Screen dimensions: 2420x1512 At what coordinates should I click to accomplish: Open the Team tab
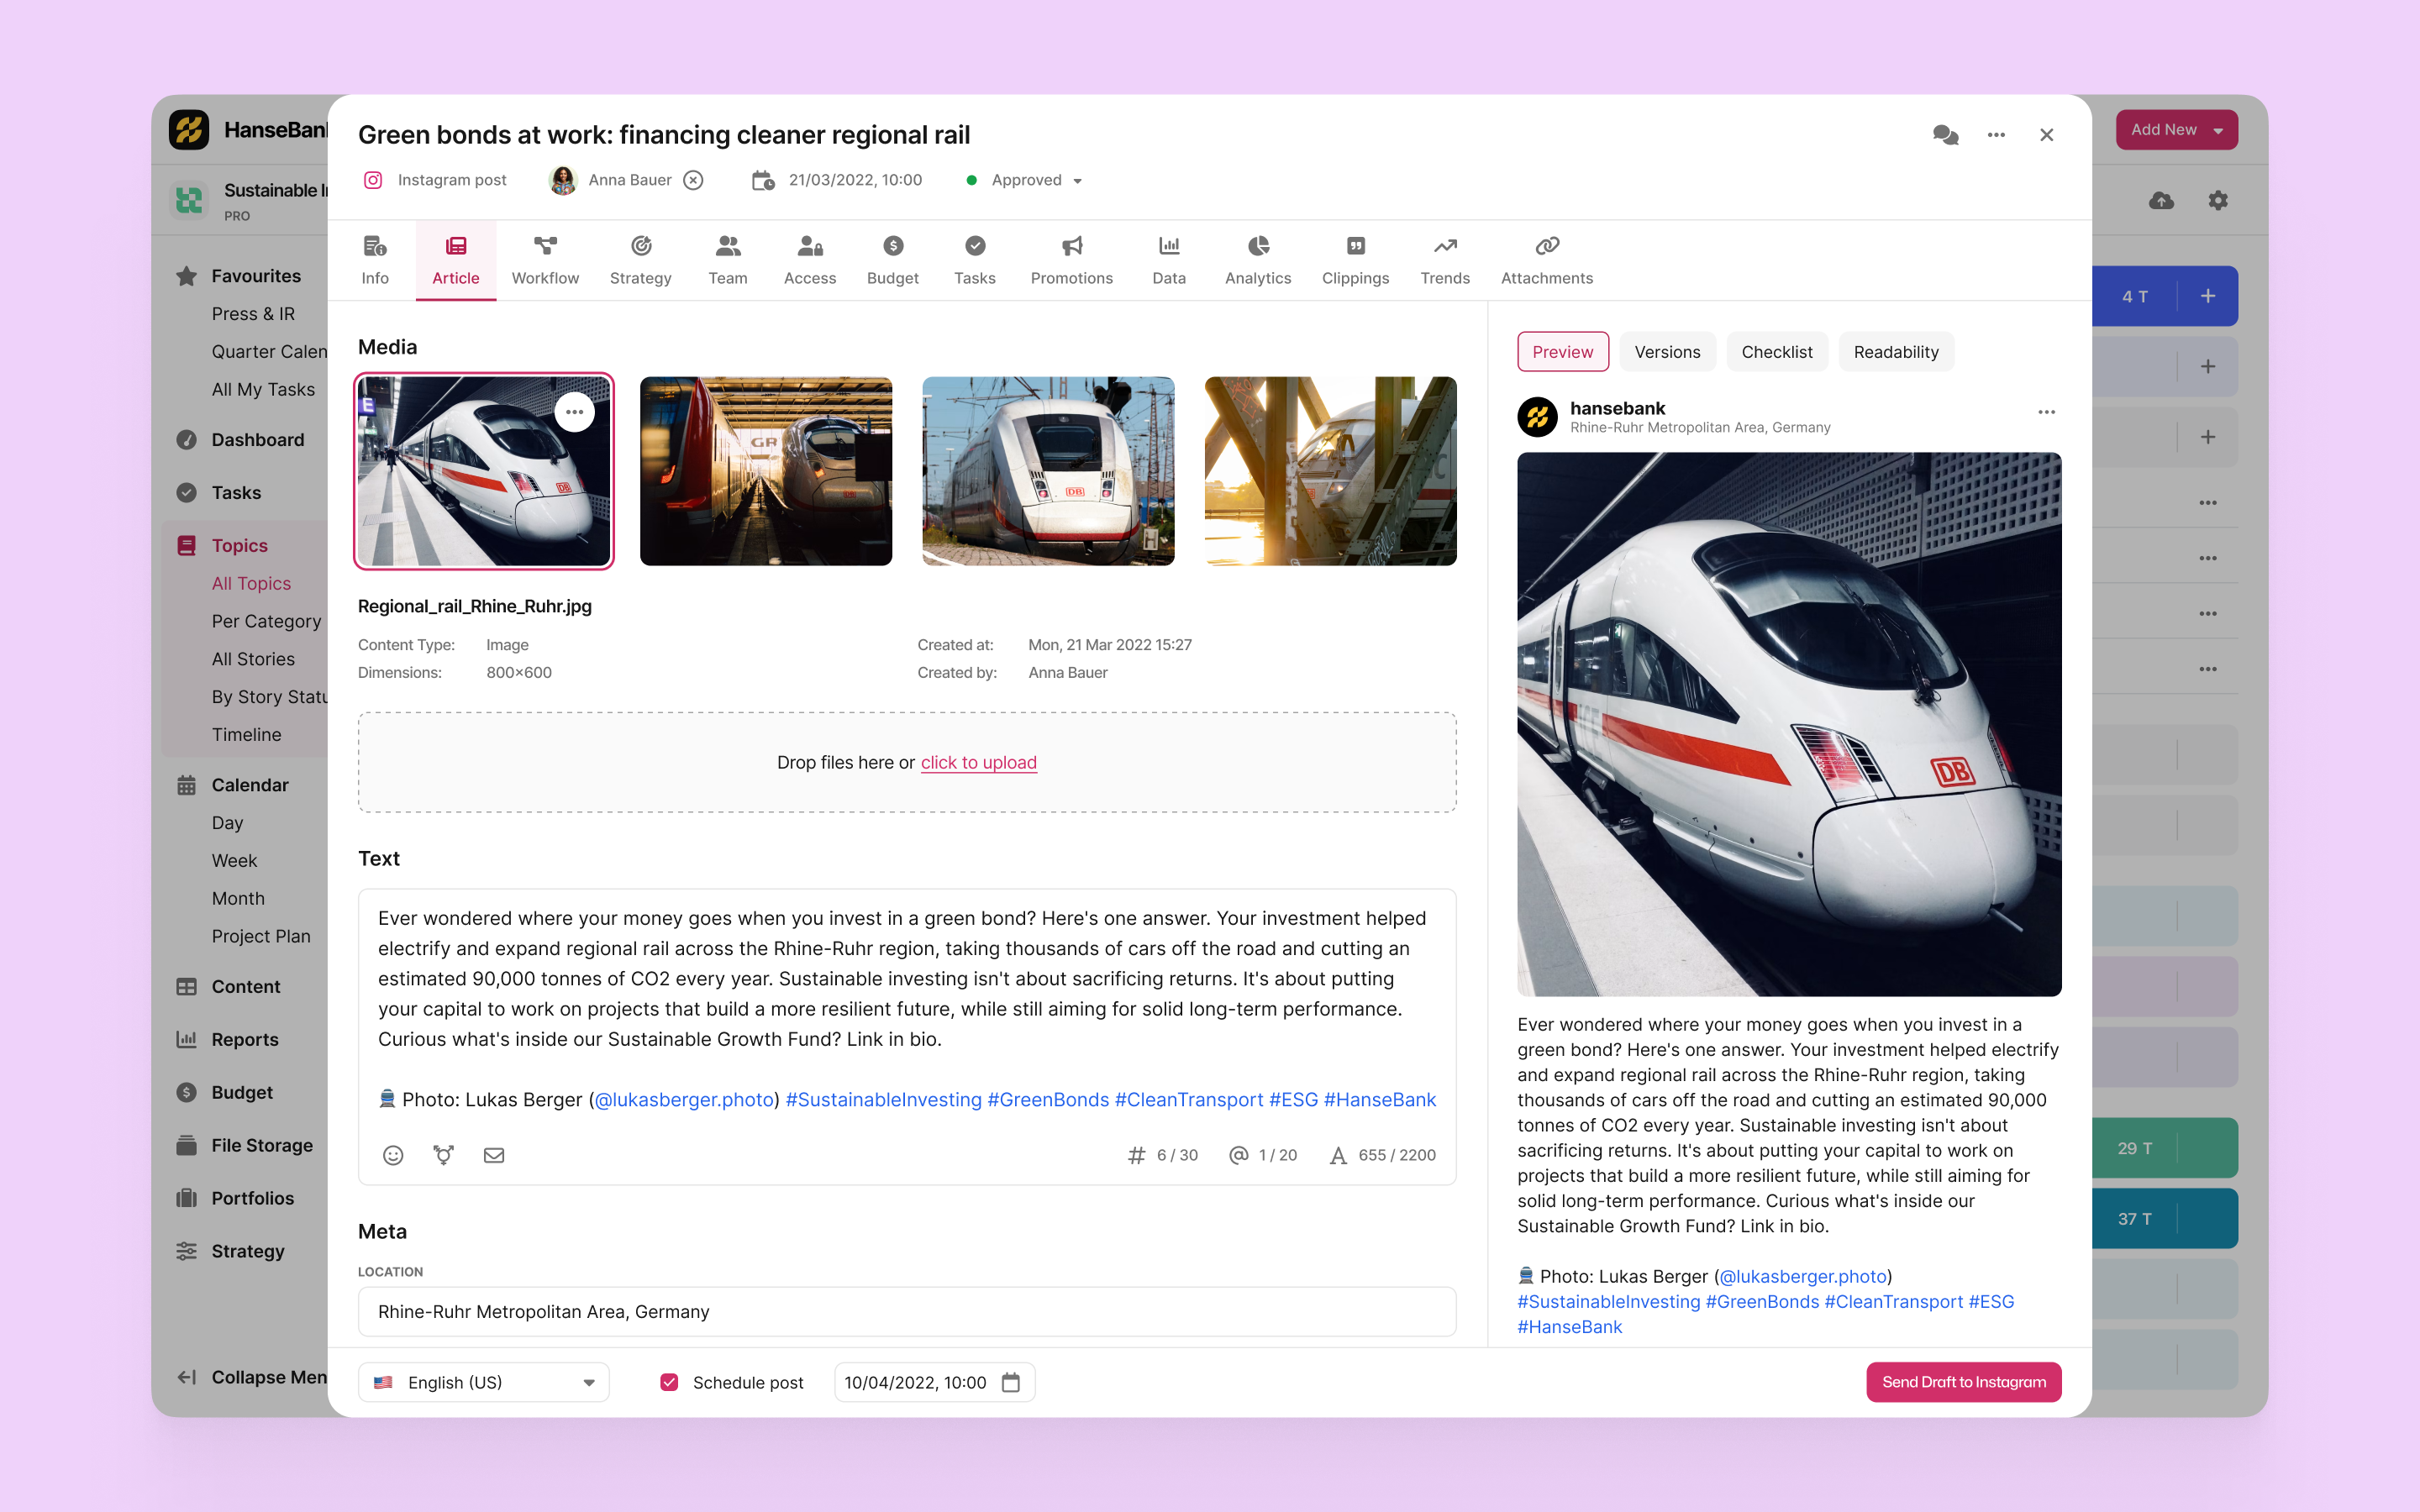(x=727, y=261)
